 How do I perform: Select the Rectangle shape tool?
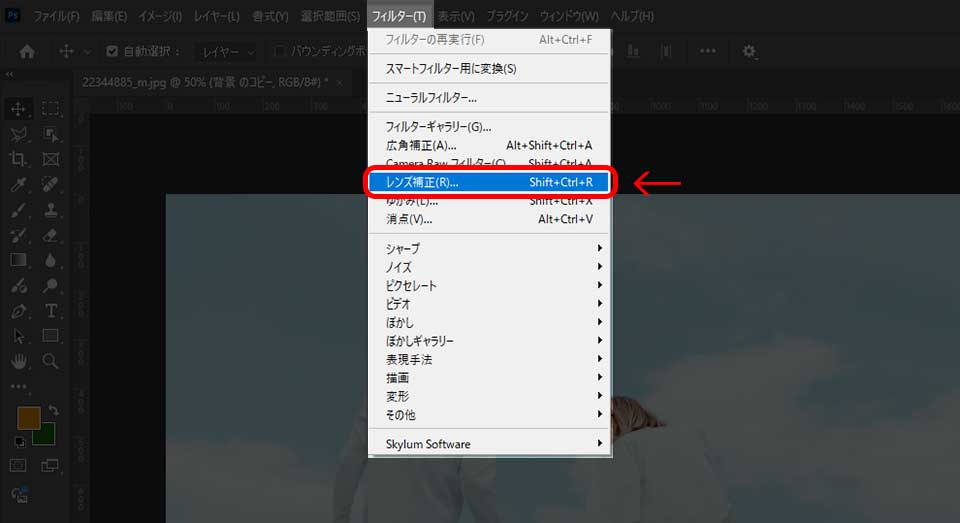pyautogui.click(x=50, y=336)
